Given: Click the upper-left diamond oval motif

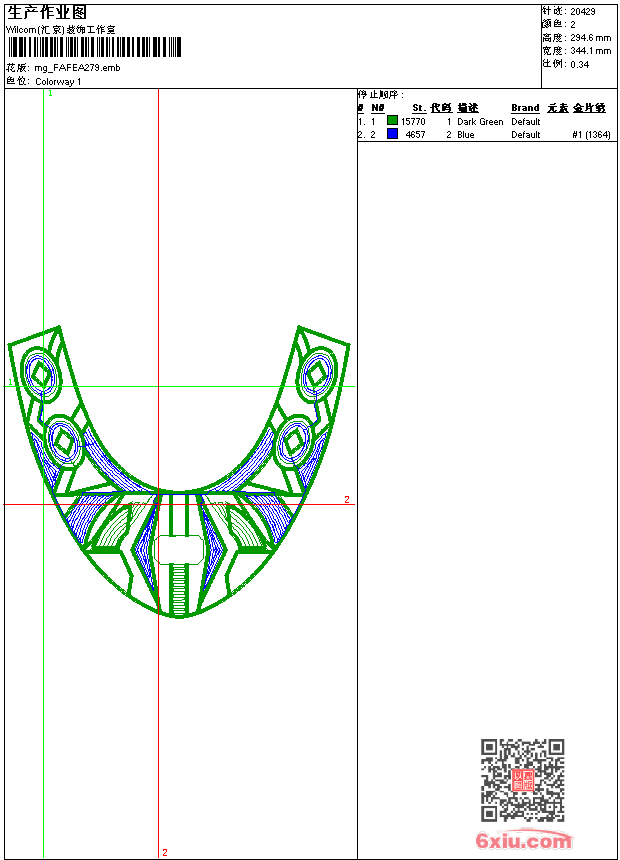Looking at the screenshot, I should 43,376.
